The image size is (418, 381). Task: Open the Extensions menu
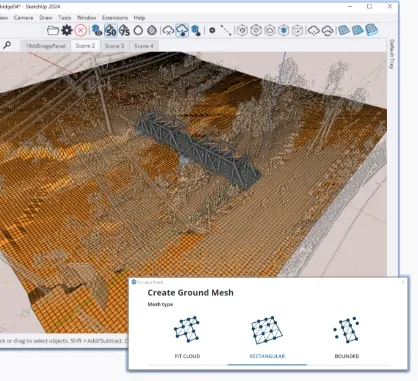tap(115, 18)
